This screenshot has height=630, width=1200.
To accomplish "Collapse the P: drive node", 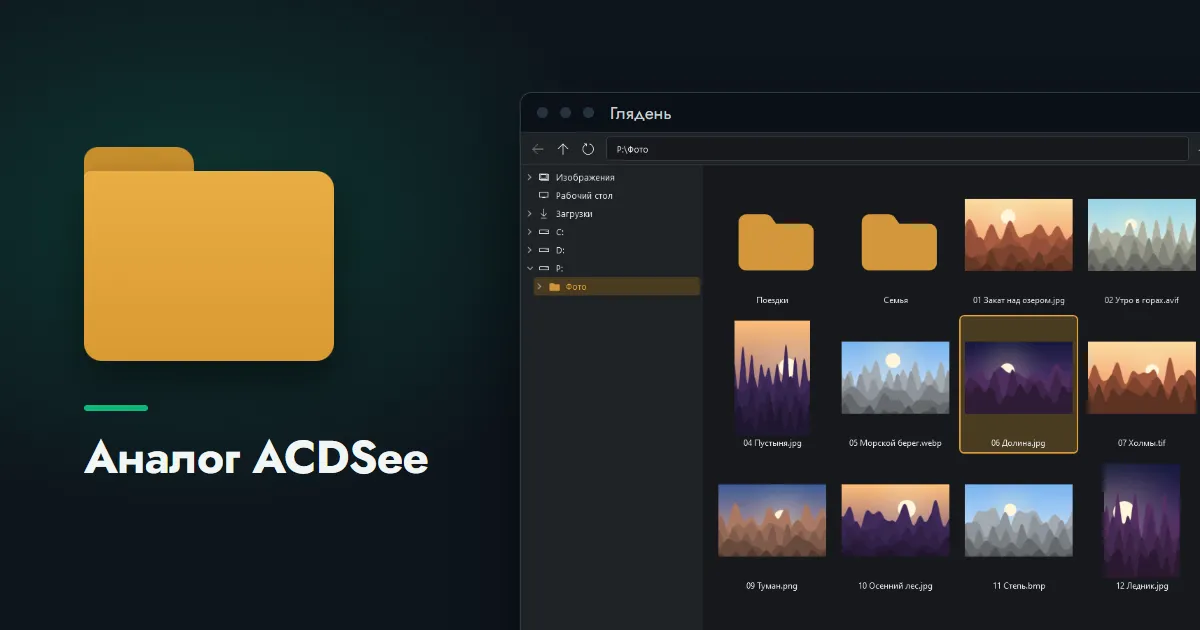I will [x=529, y=268].
